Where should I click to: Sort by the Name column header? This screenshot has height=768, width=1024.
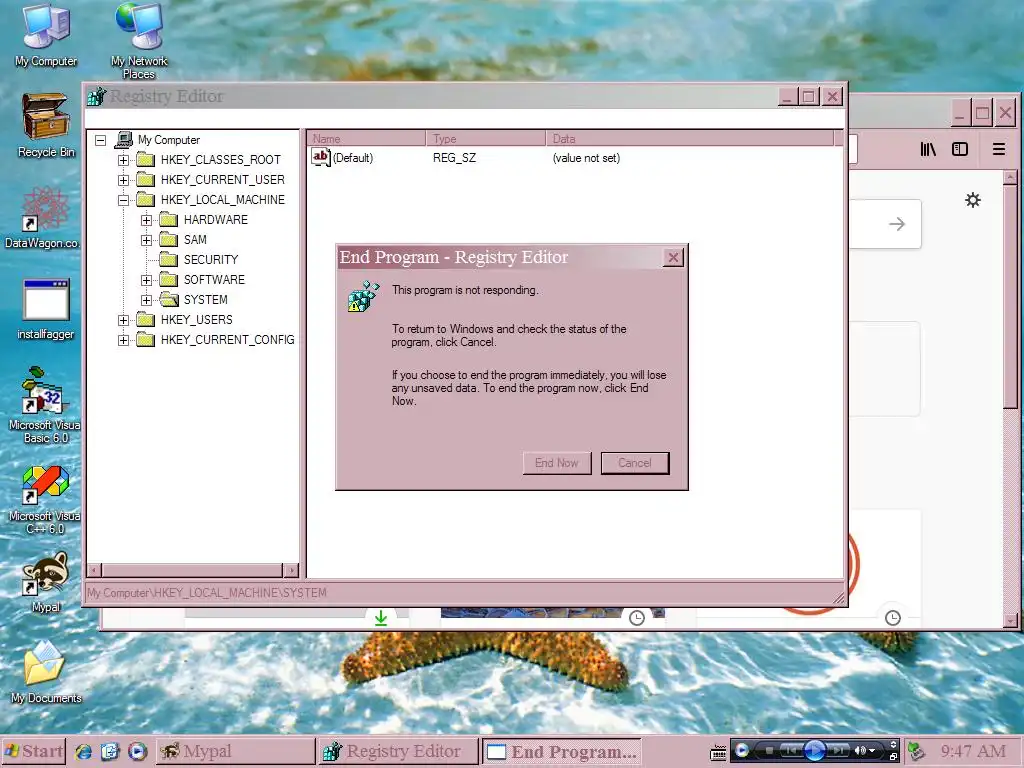tap(367, 138)
